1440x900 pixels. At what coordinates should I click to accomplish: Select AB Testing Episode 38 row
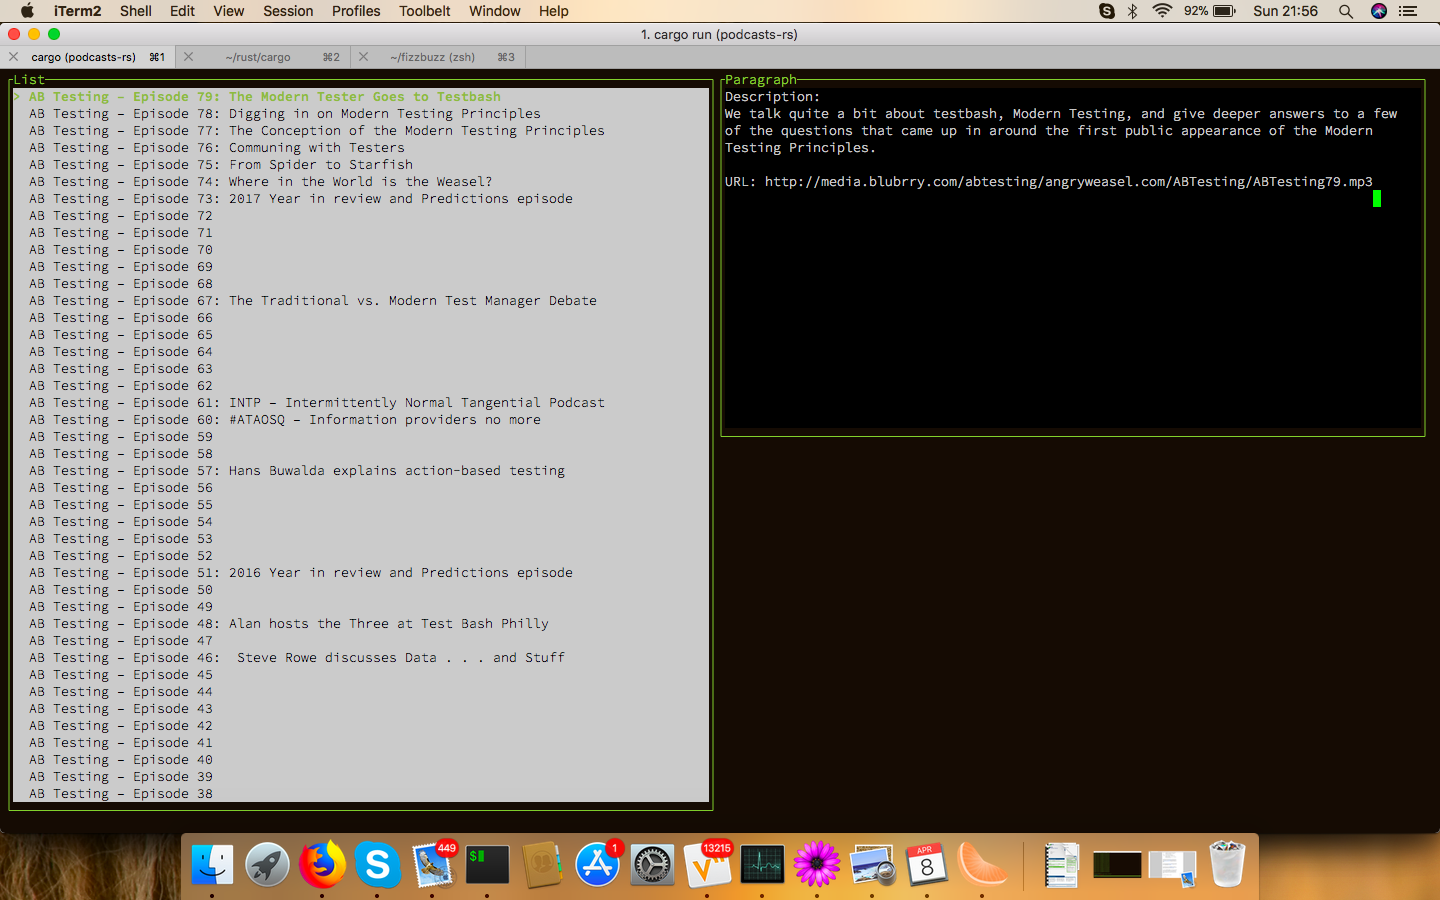pos(360,794)
